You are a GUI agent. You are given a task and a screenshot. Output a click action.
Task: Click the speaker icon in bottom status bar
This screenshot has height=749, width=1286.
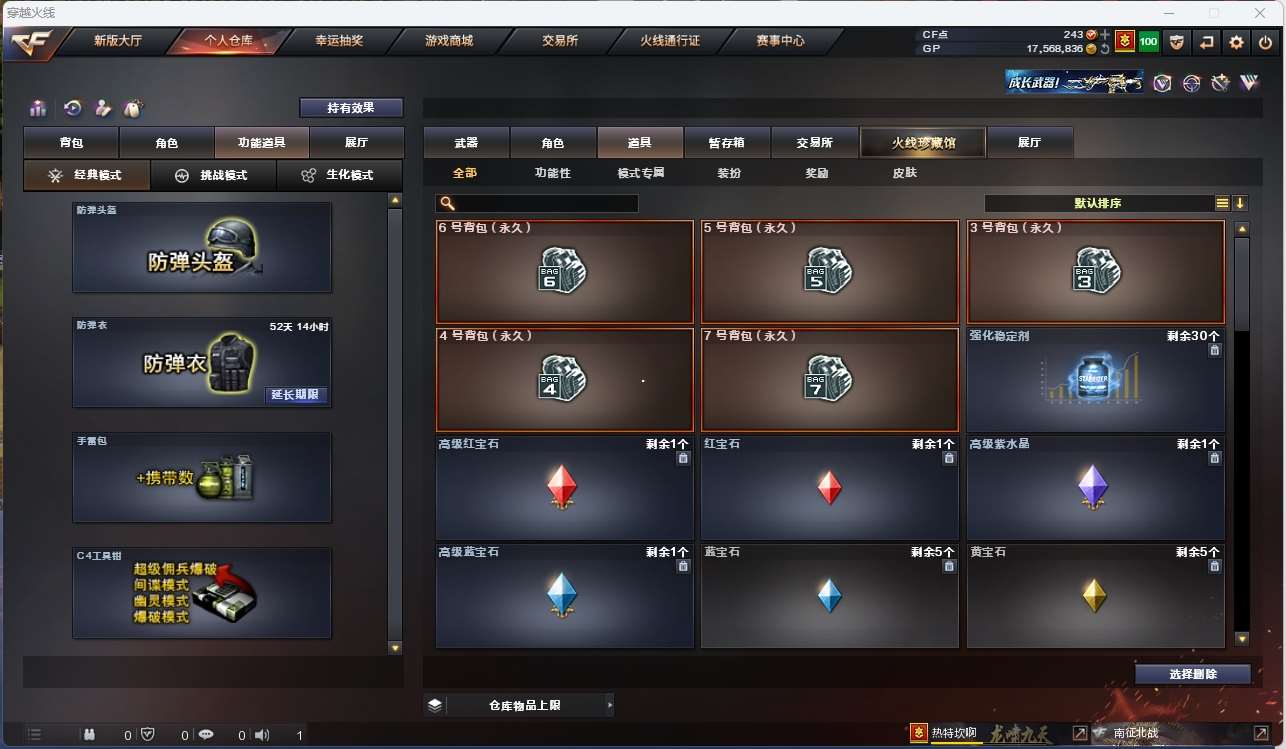262,735
